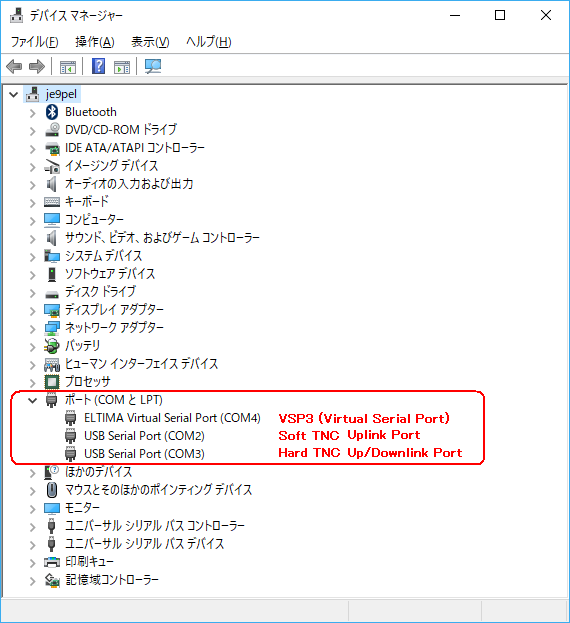The width and height of the screenshot is (570, 623).
Task: Expand the ほかのデバイス category
Action: [x=33, y=473]
